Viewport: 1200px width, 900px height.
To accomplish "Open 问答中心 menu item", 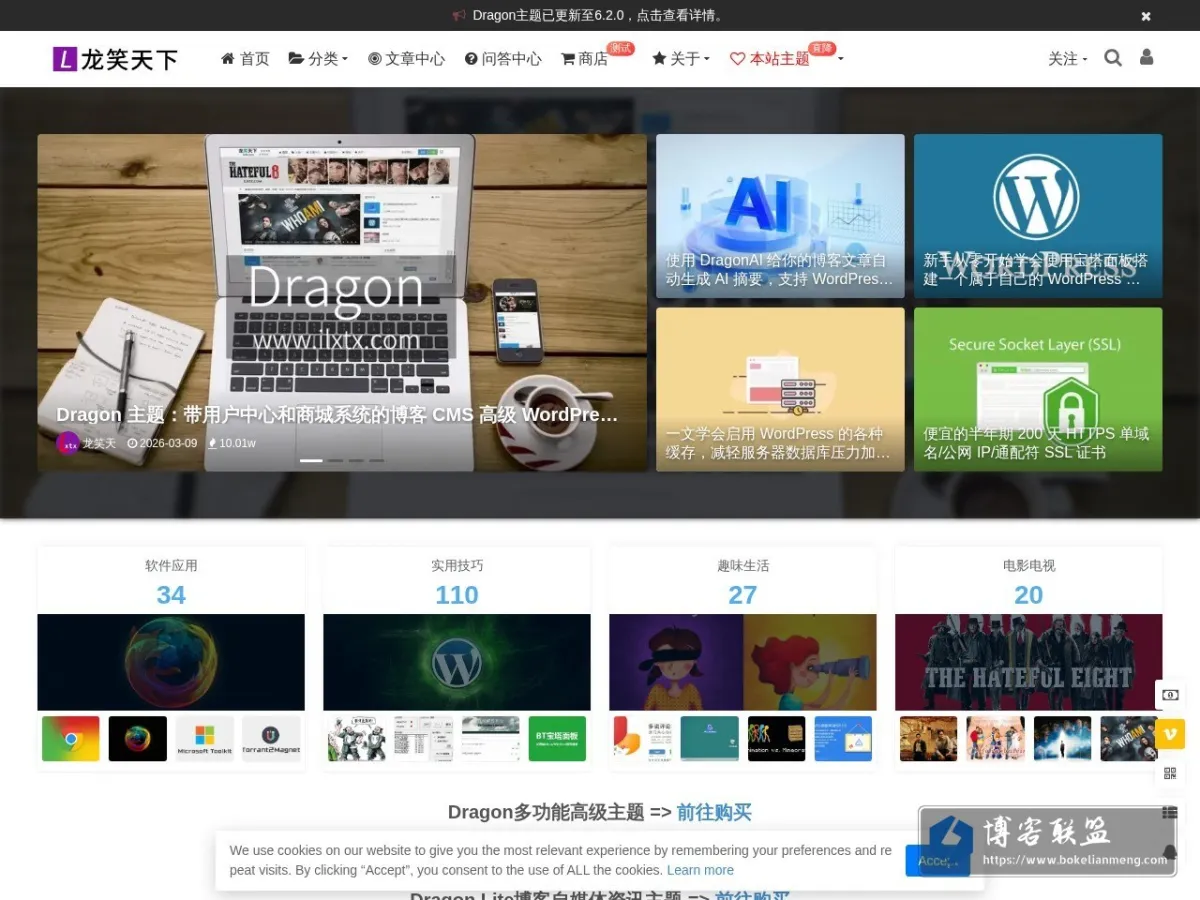I will pos(503,59).
